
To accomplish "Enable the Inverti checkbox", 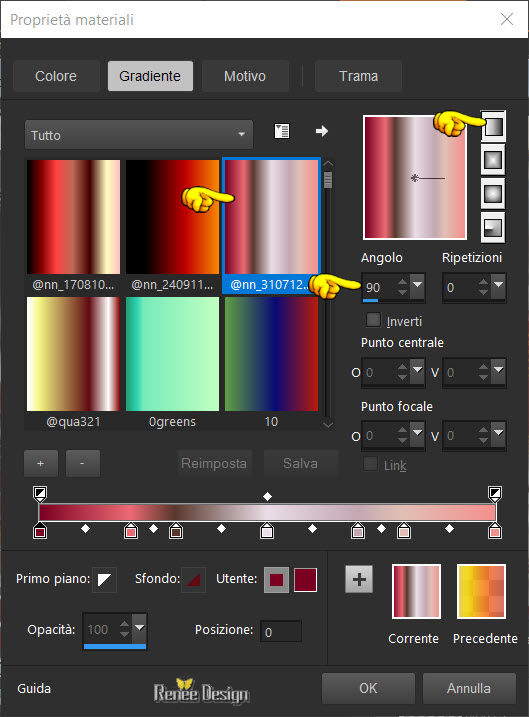I will 373,320.
